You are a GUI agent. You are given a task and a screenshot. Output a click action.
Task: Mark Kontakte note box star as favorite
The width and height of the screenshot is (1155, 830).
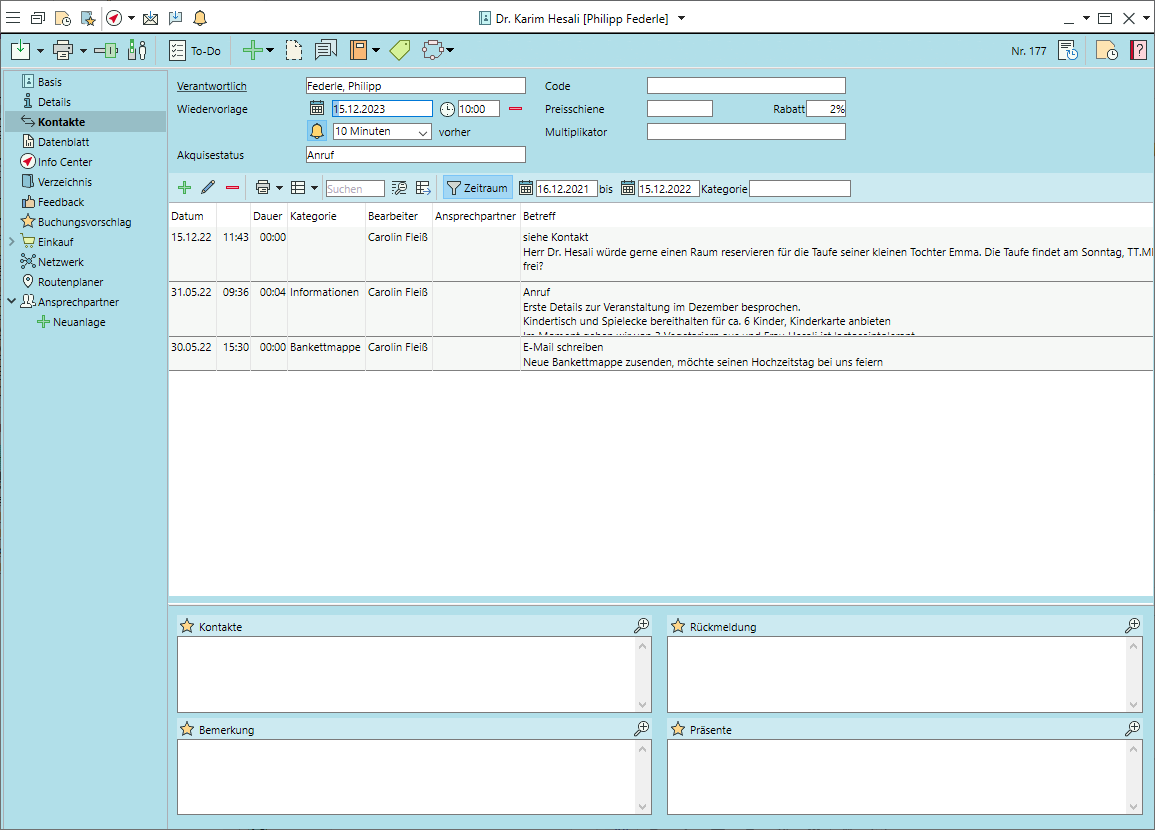point(186,626)
